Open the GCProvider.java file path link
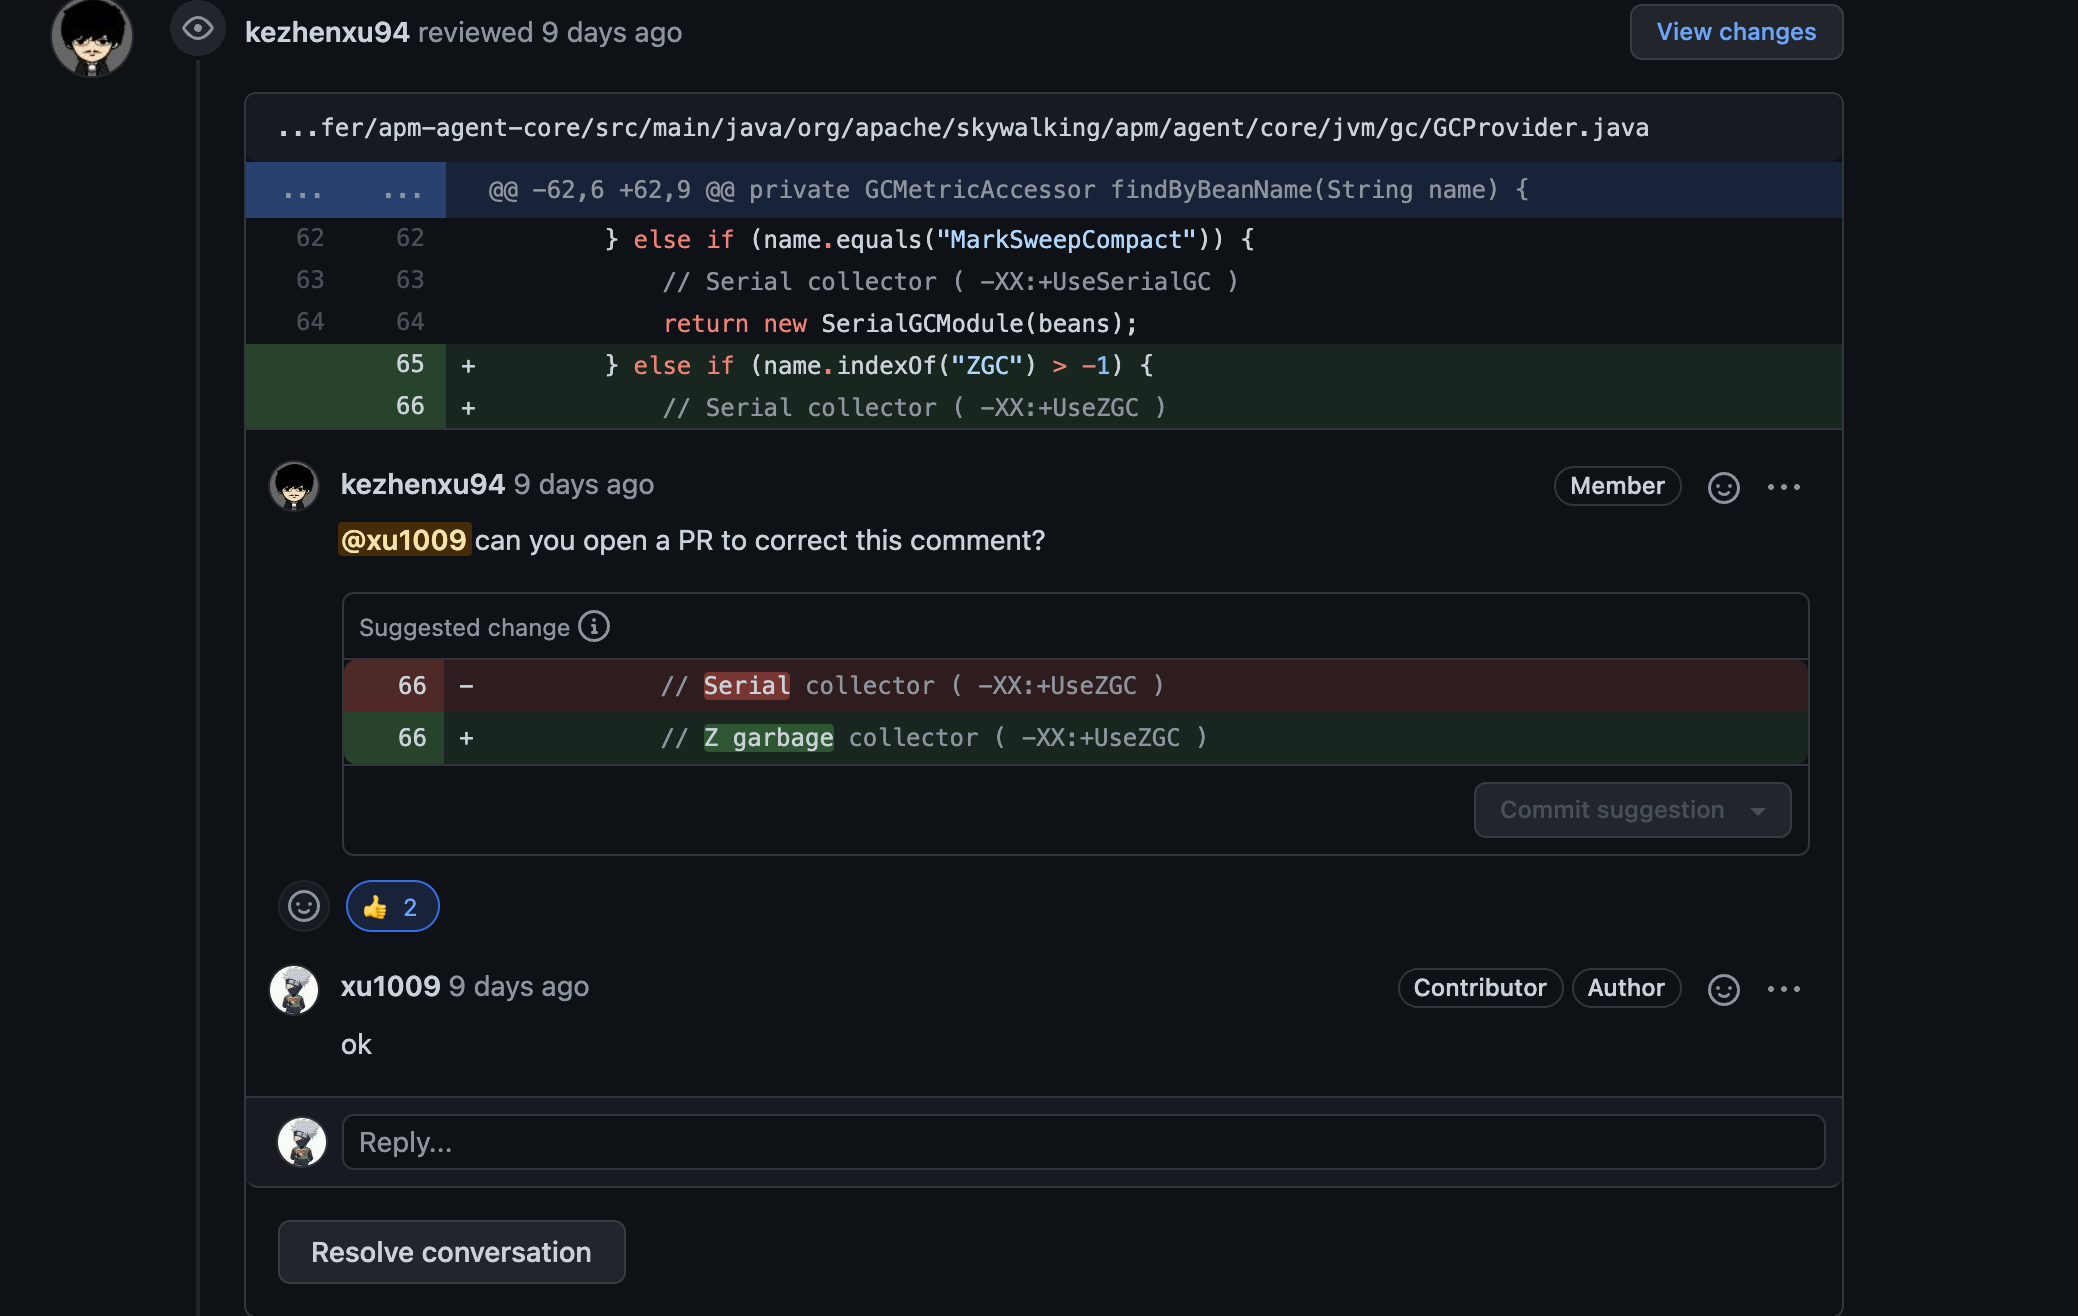 [963, 128]
